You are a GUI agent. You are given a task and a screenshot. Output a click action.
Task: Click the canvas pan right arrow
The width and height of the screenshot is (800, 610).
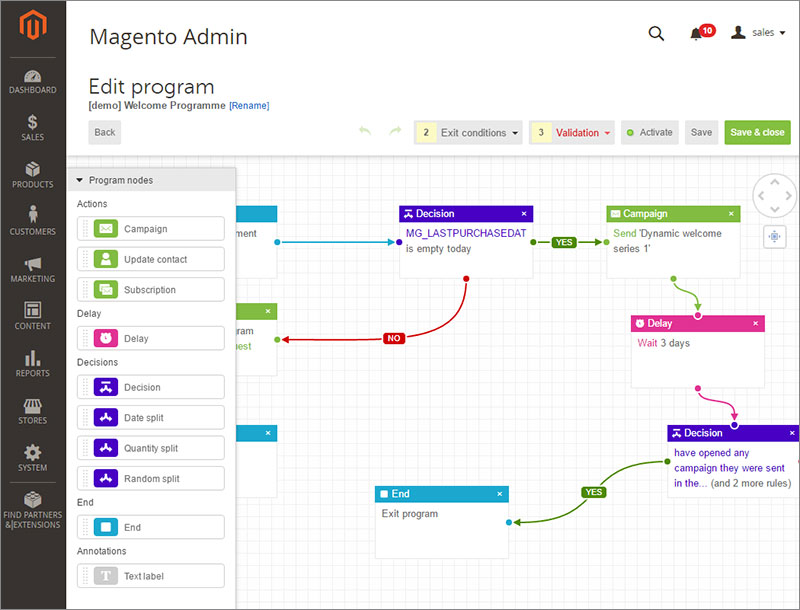click(788, 196)
